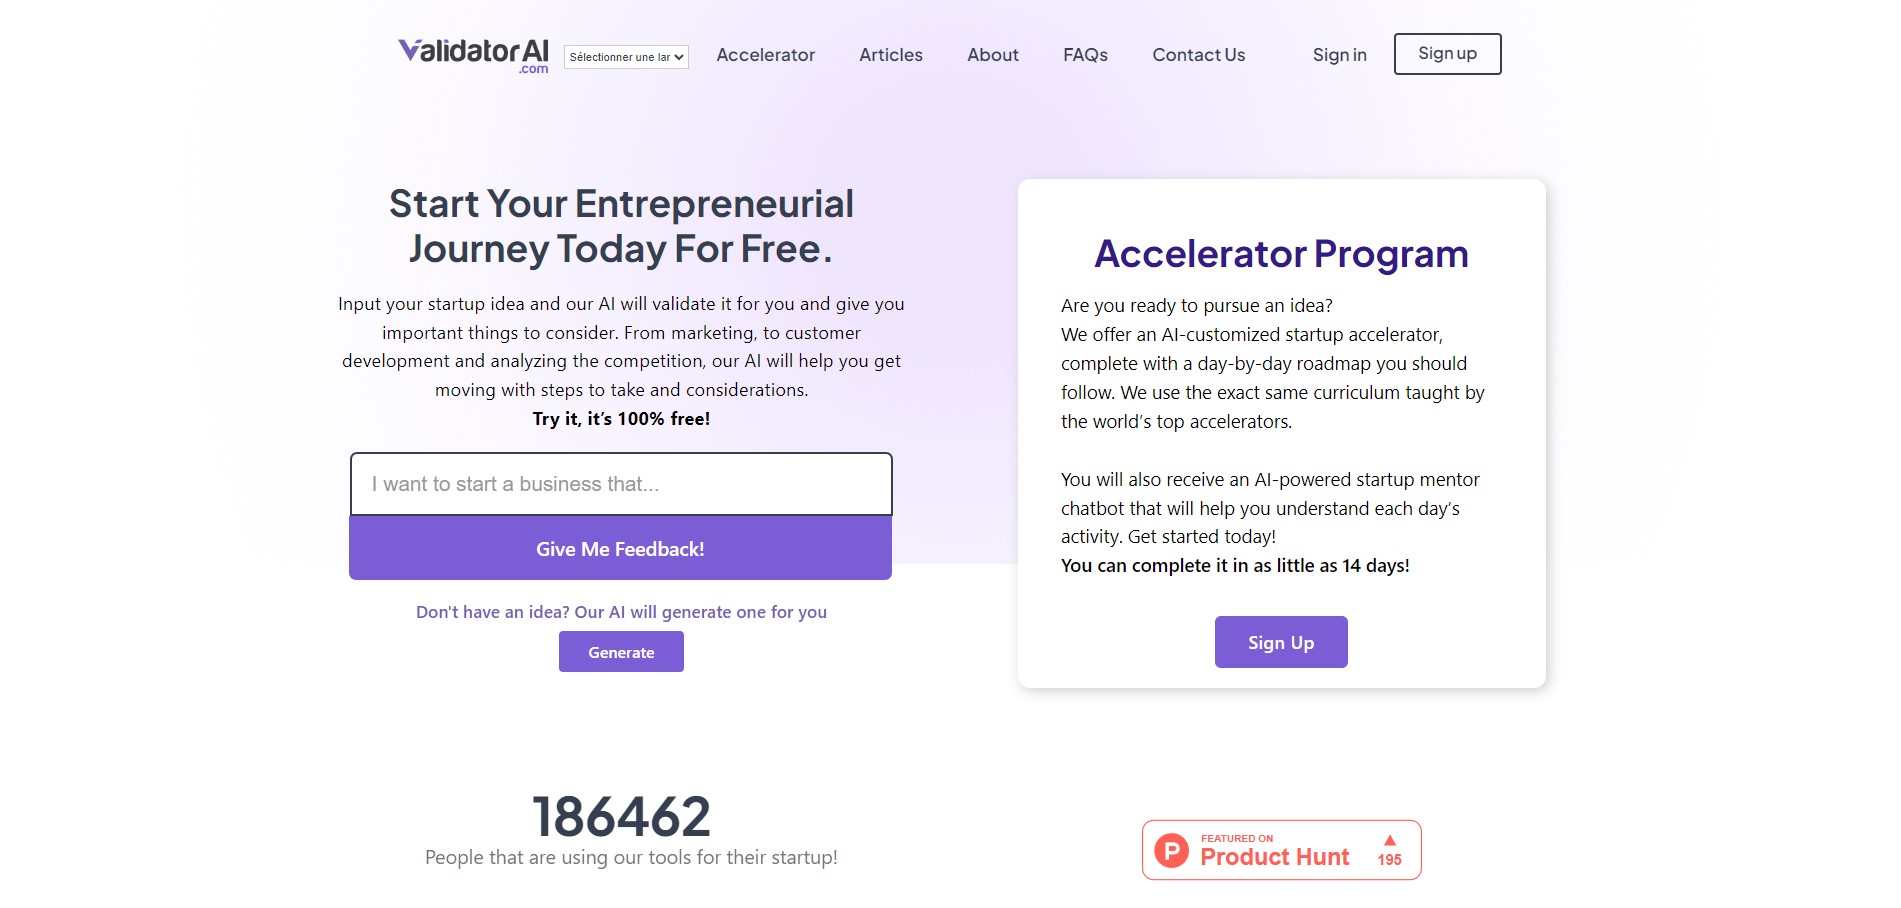Screen dimensions: 1901x908
Task: Open the language selector dropdown
Action: point(626,57)
